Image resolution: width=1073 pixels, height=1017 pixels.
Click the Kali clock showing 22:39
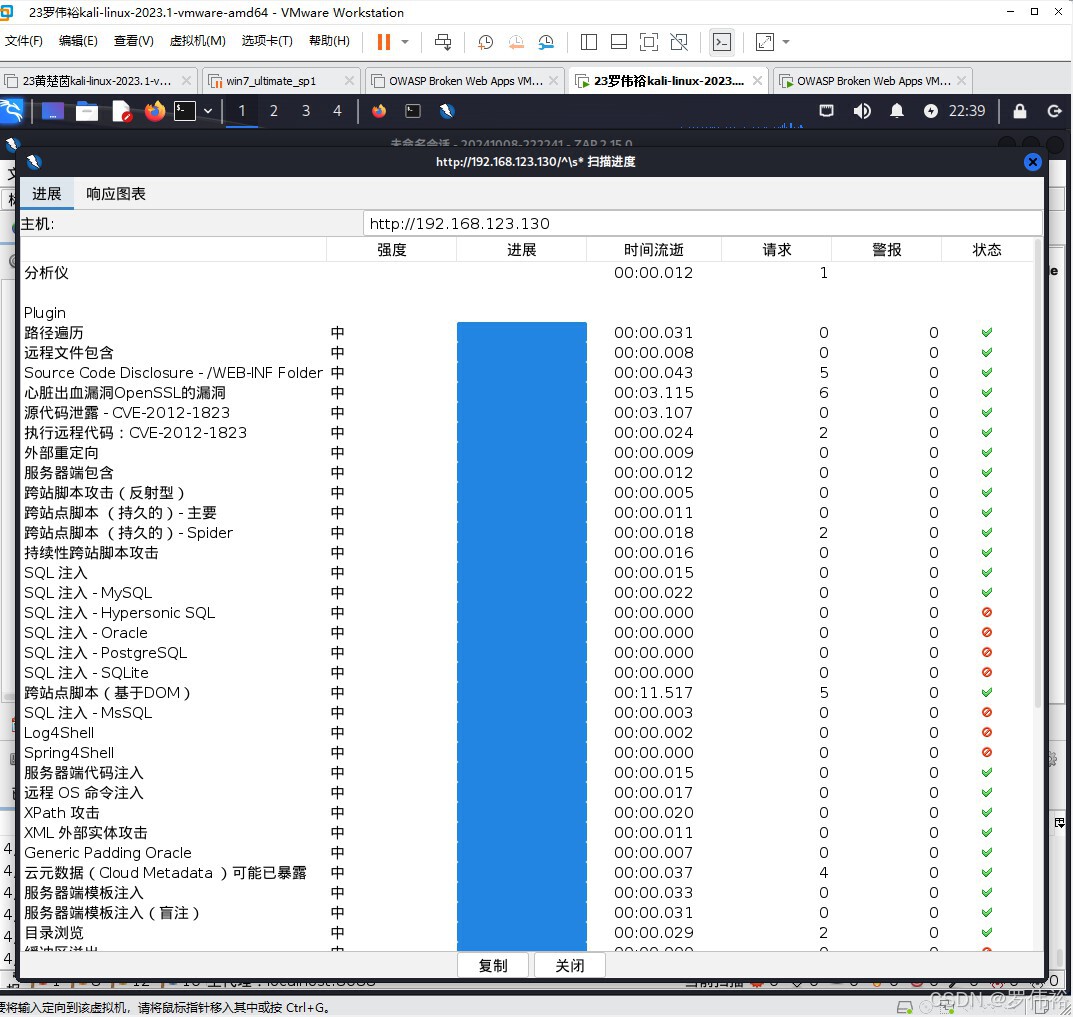coord(966,111)
